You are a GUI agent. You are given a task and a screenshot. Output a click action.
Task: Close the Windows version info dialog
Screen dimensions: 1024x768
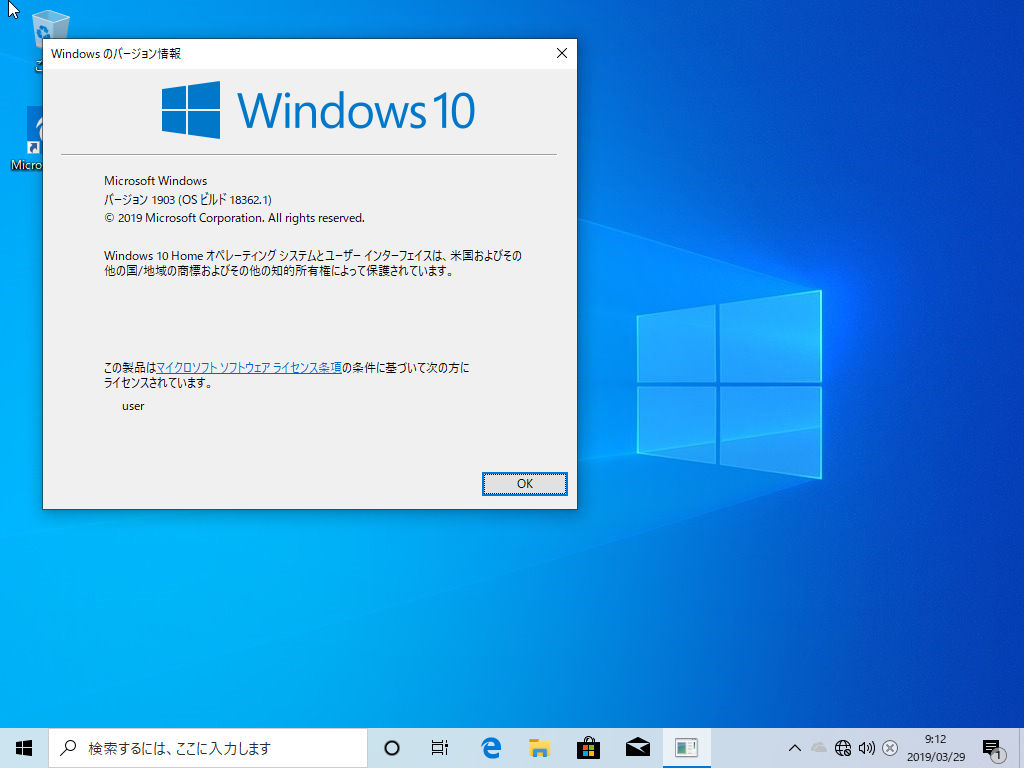[562, 54]
